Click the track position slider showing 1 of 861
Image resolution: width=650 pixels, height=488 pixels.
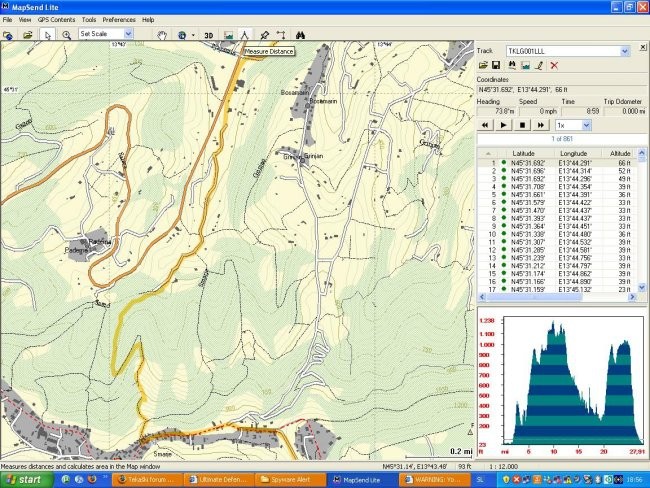(562, 139)
